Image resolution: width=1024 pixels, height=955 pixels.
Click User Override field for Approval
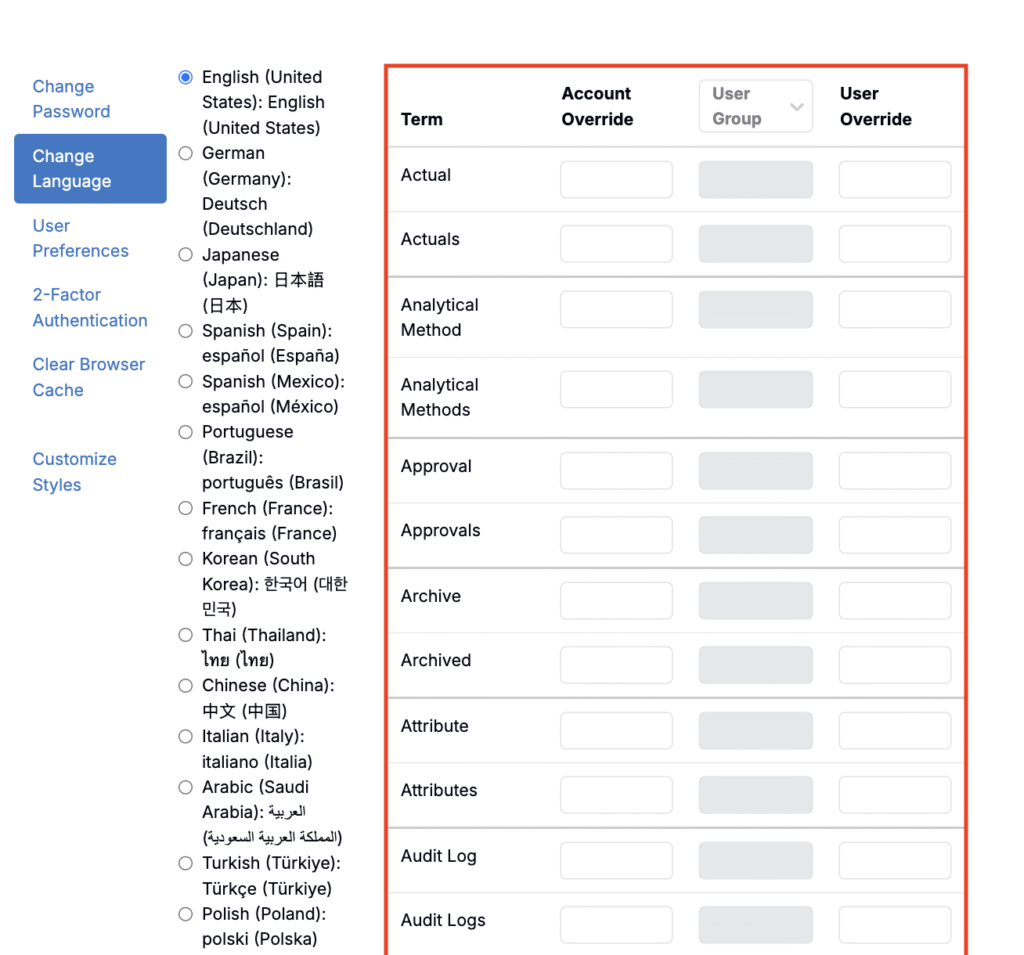(x=894, y=471)
